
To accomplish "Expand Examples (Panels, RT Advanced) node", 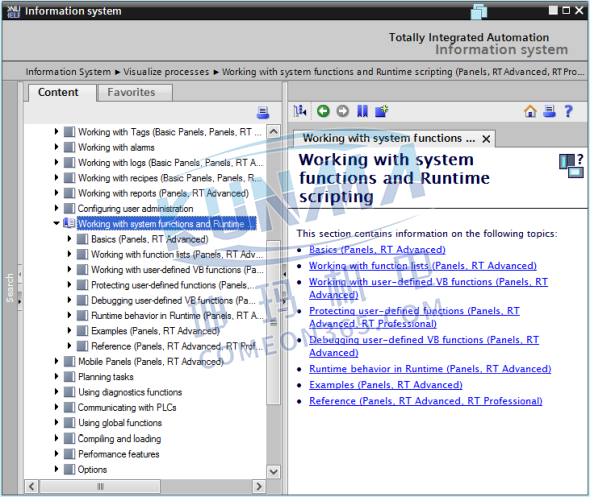I will (x=69, y=330).
